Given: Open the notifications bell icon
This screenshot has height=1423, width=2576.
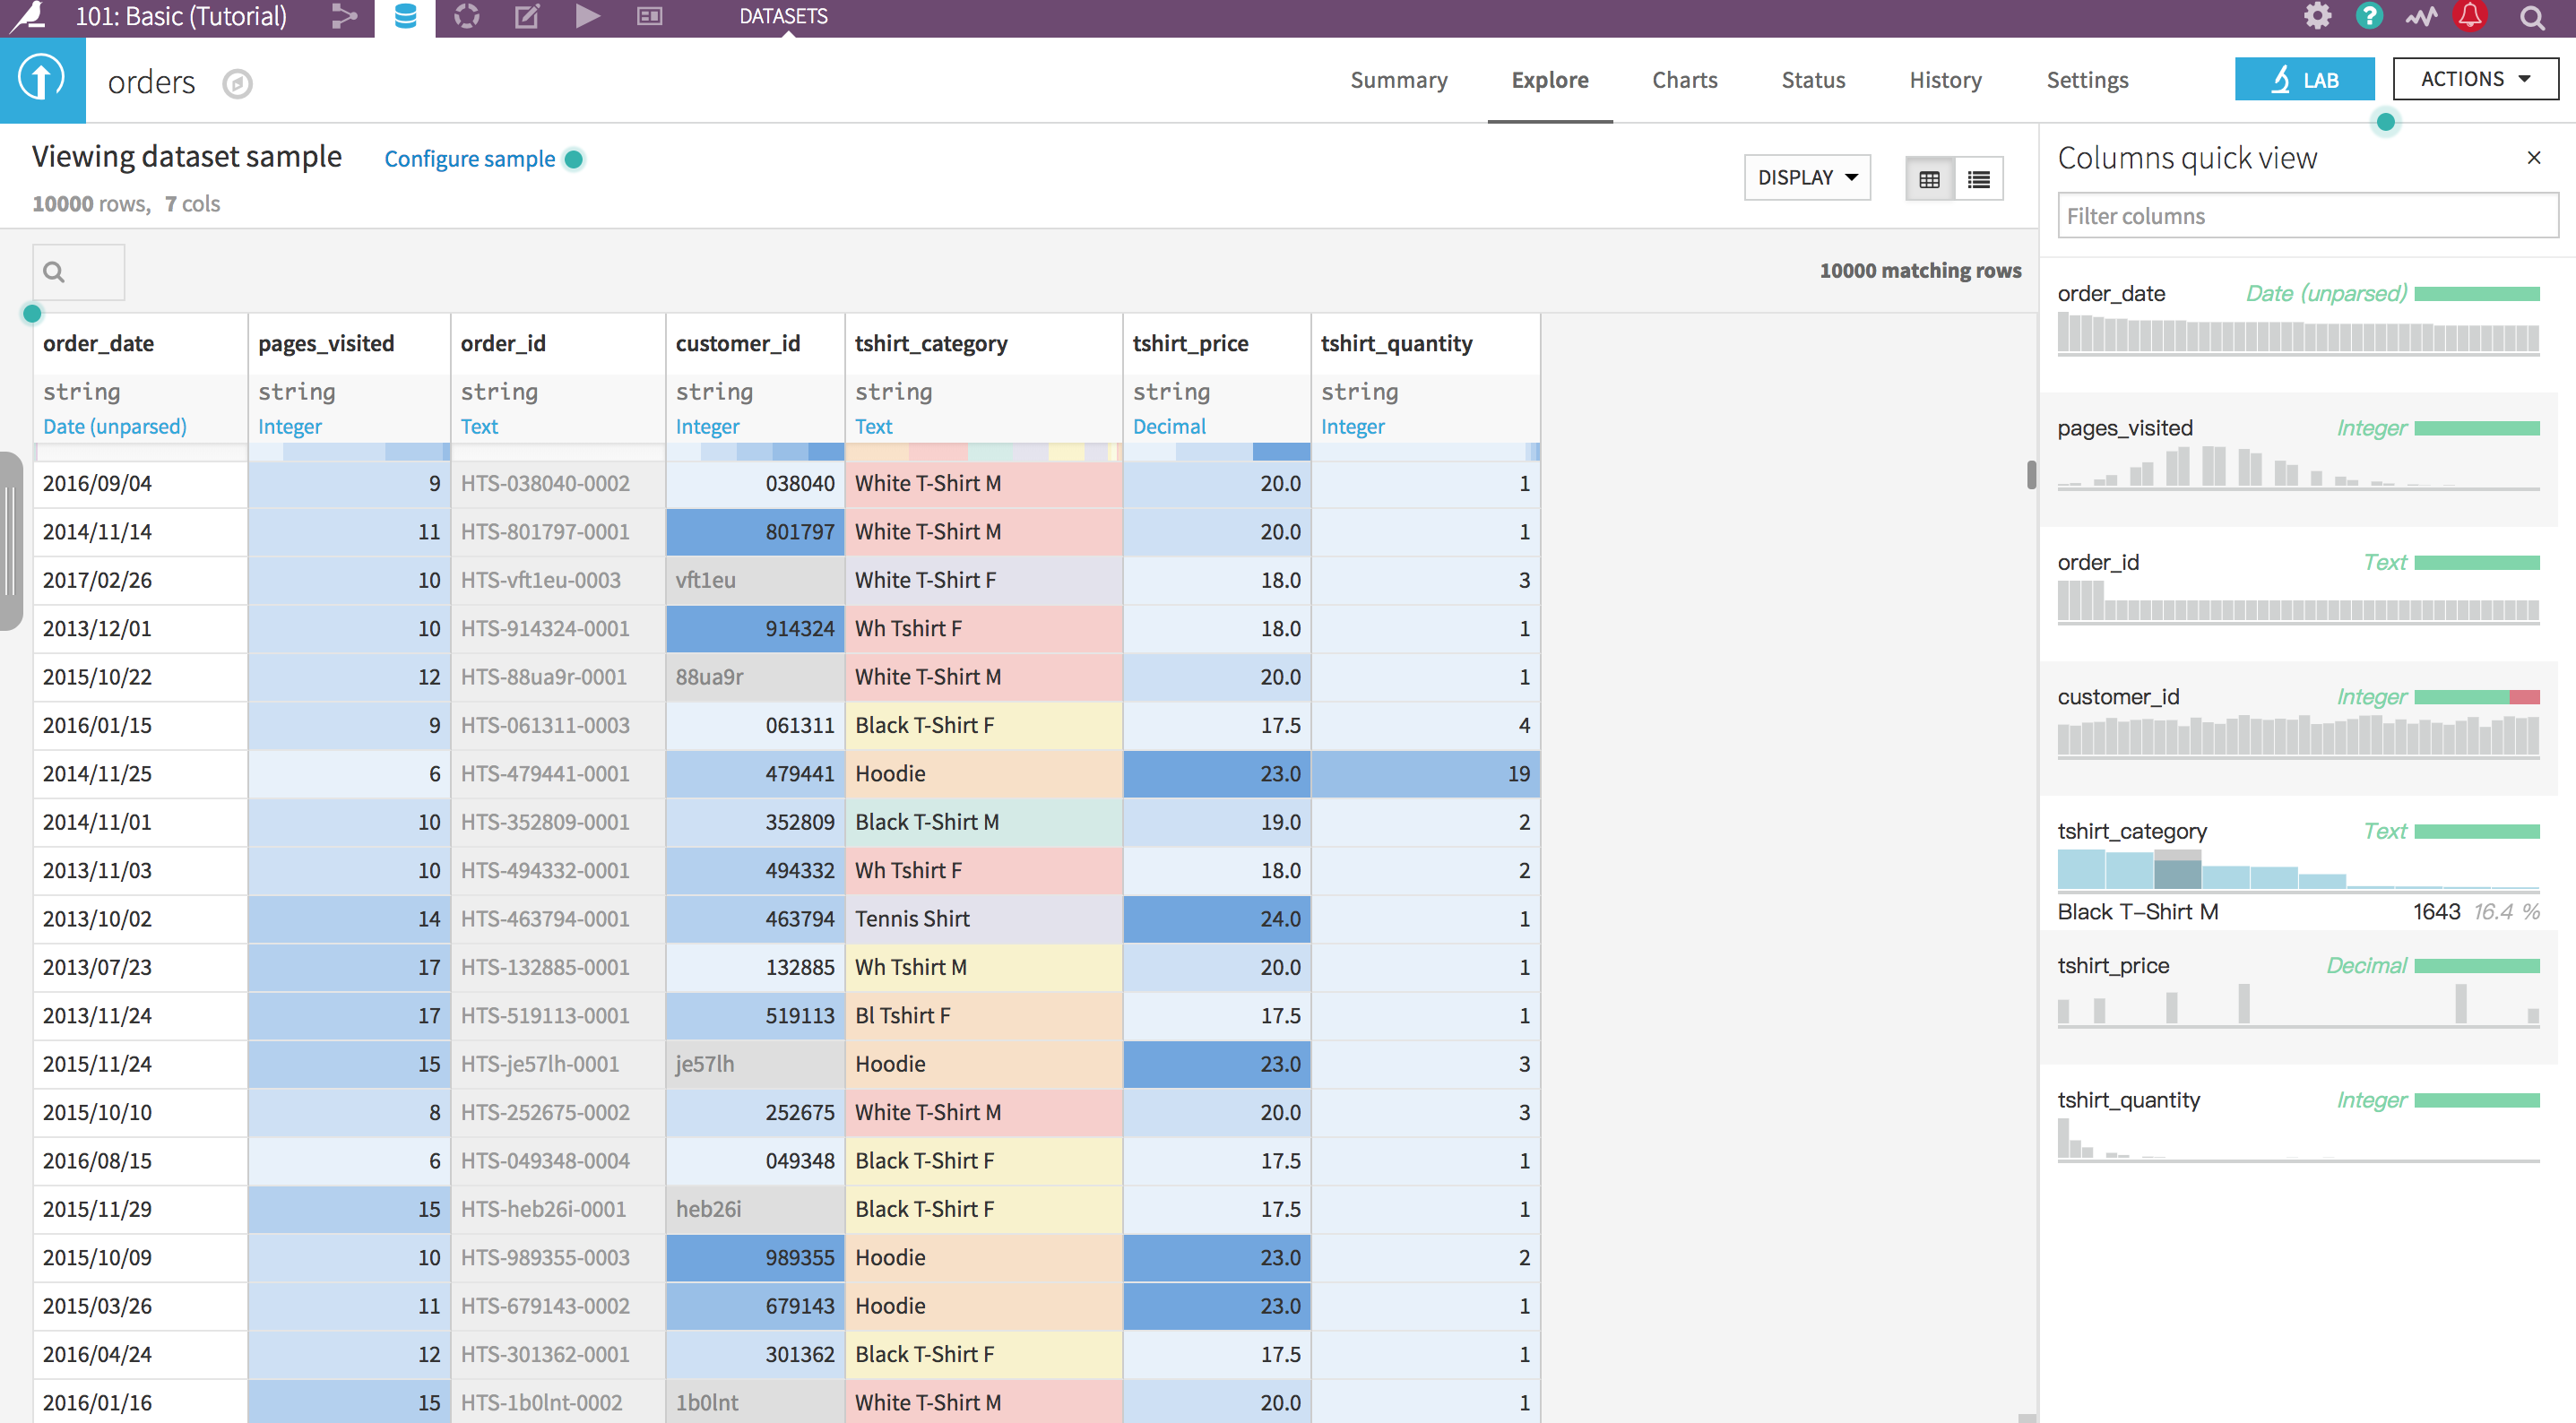Looking at the screenshot, I should pyautogui.click(x=2470, y=16).
